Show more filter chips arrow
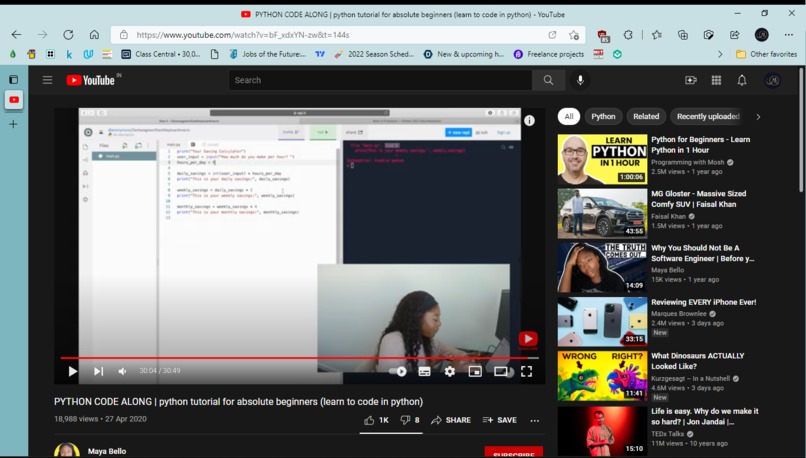Image resolution: width=806 pixels, height=458 pixels. point(758,117)
